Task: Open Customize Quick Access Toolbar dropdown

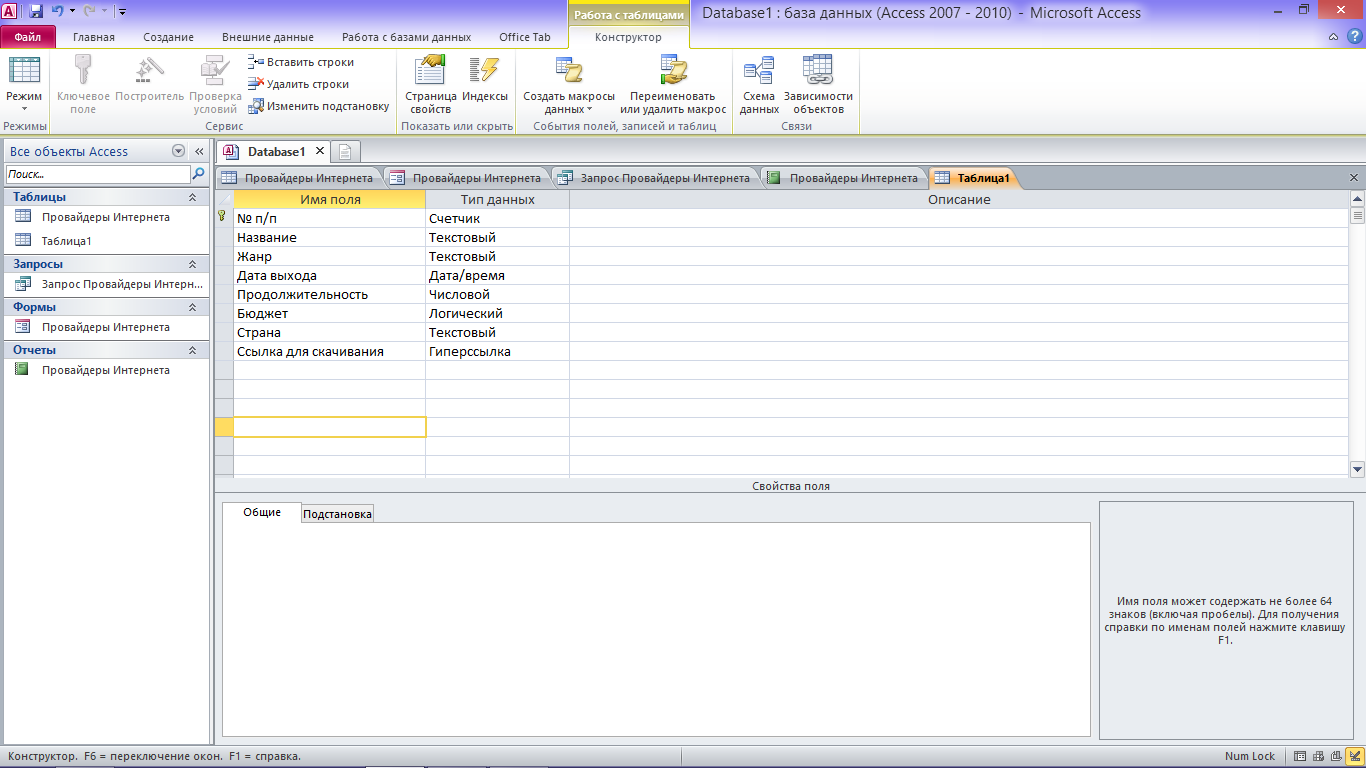Action: pyautogui.click(x=122, y=12)
